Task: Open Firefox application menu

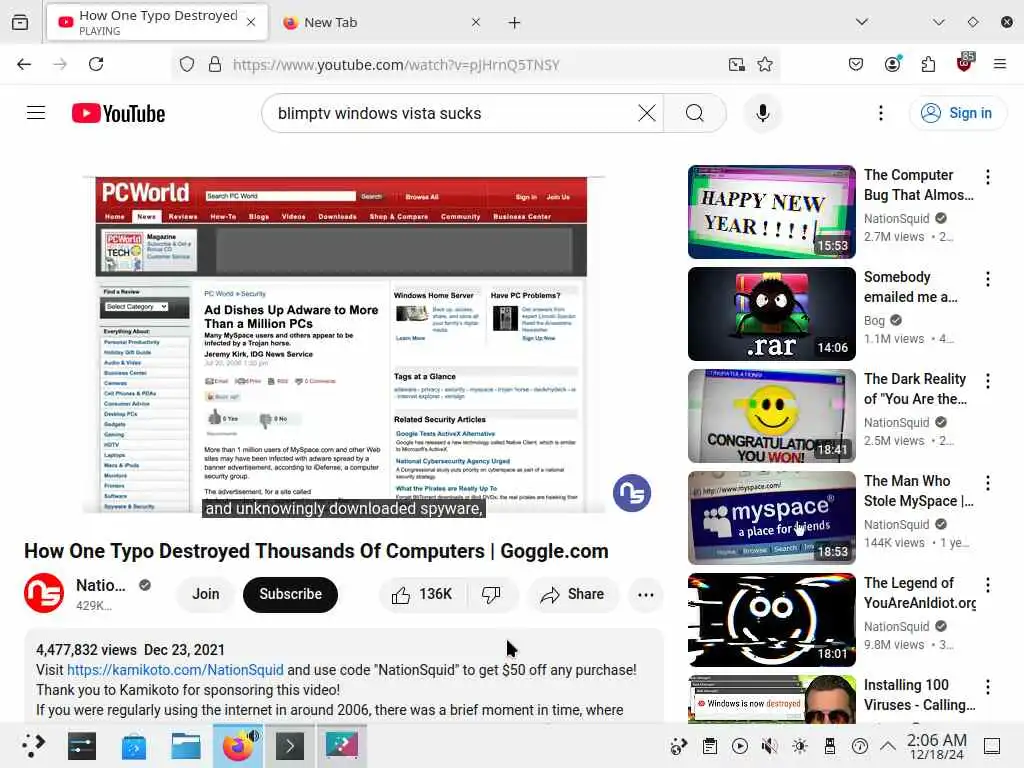Action: (1000, 64)
